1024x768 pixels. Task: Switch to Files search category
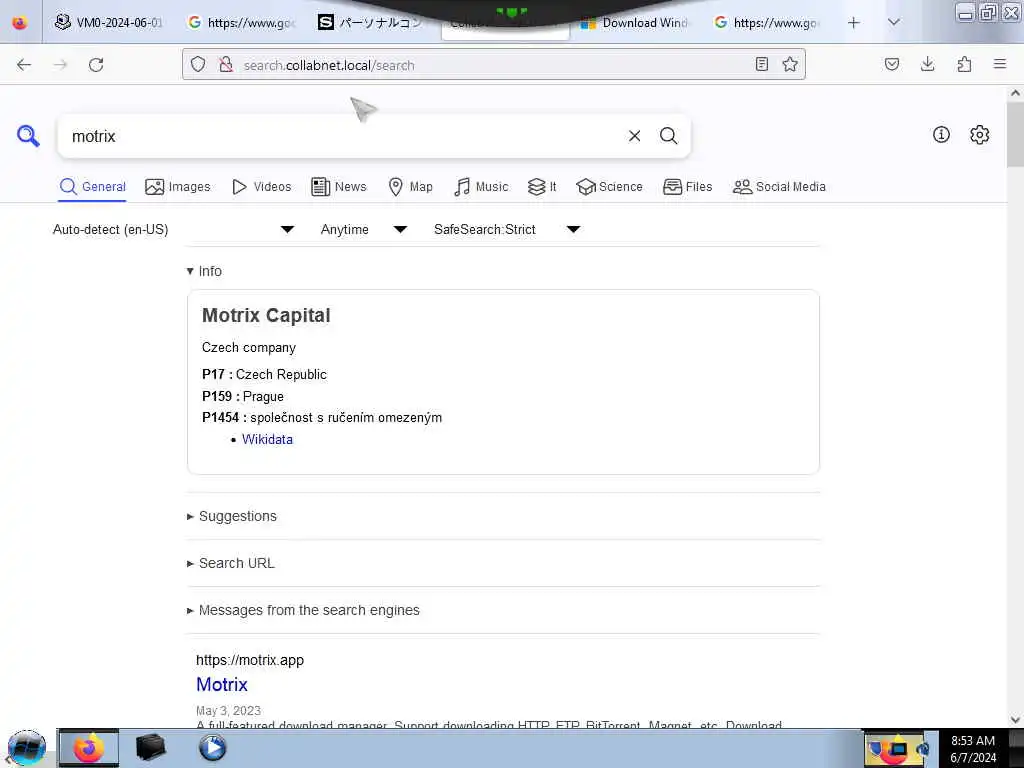click(687, 187)
